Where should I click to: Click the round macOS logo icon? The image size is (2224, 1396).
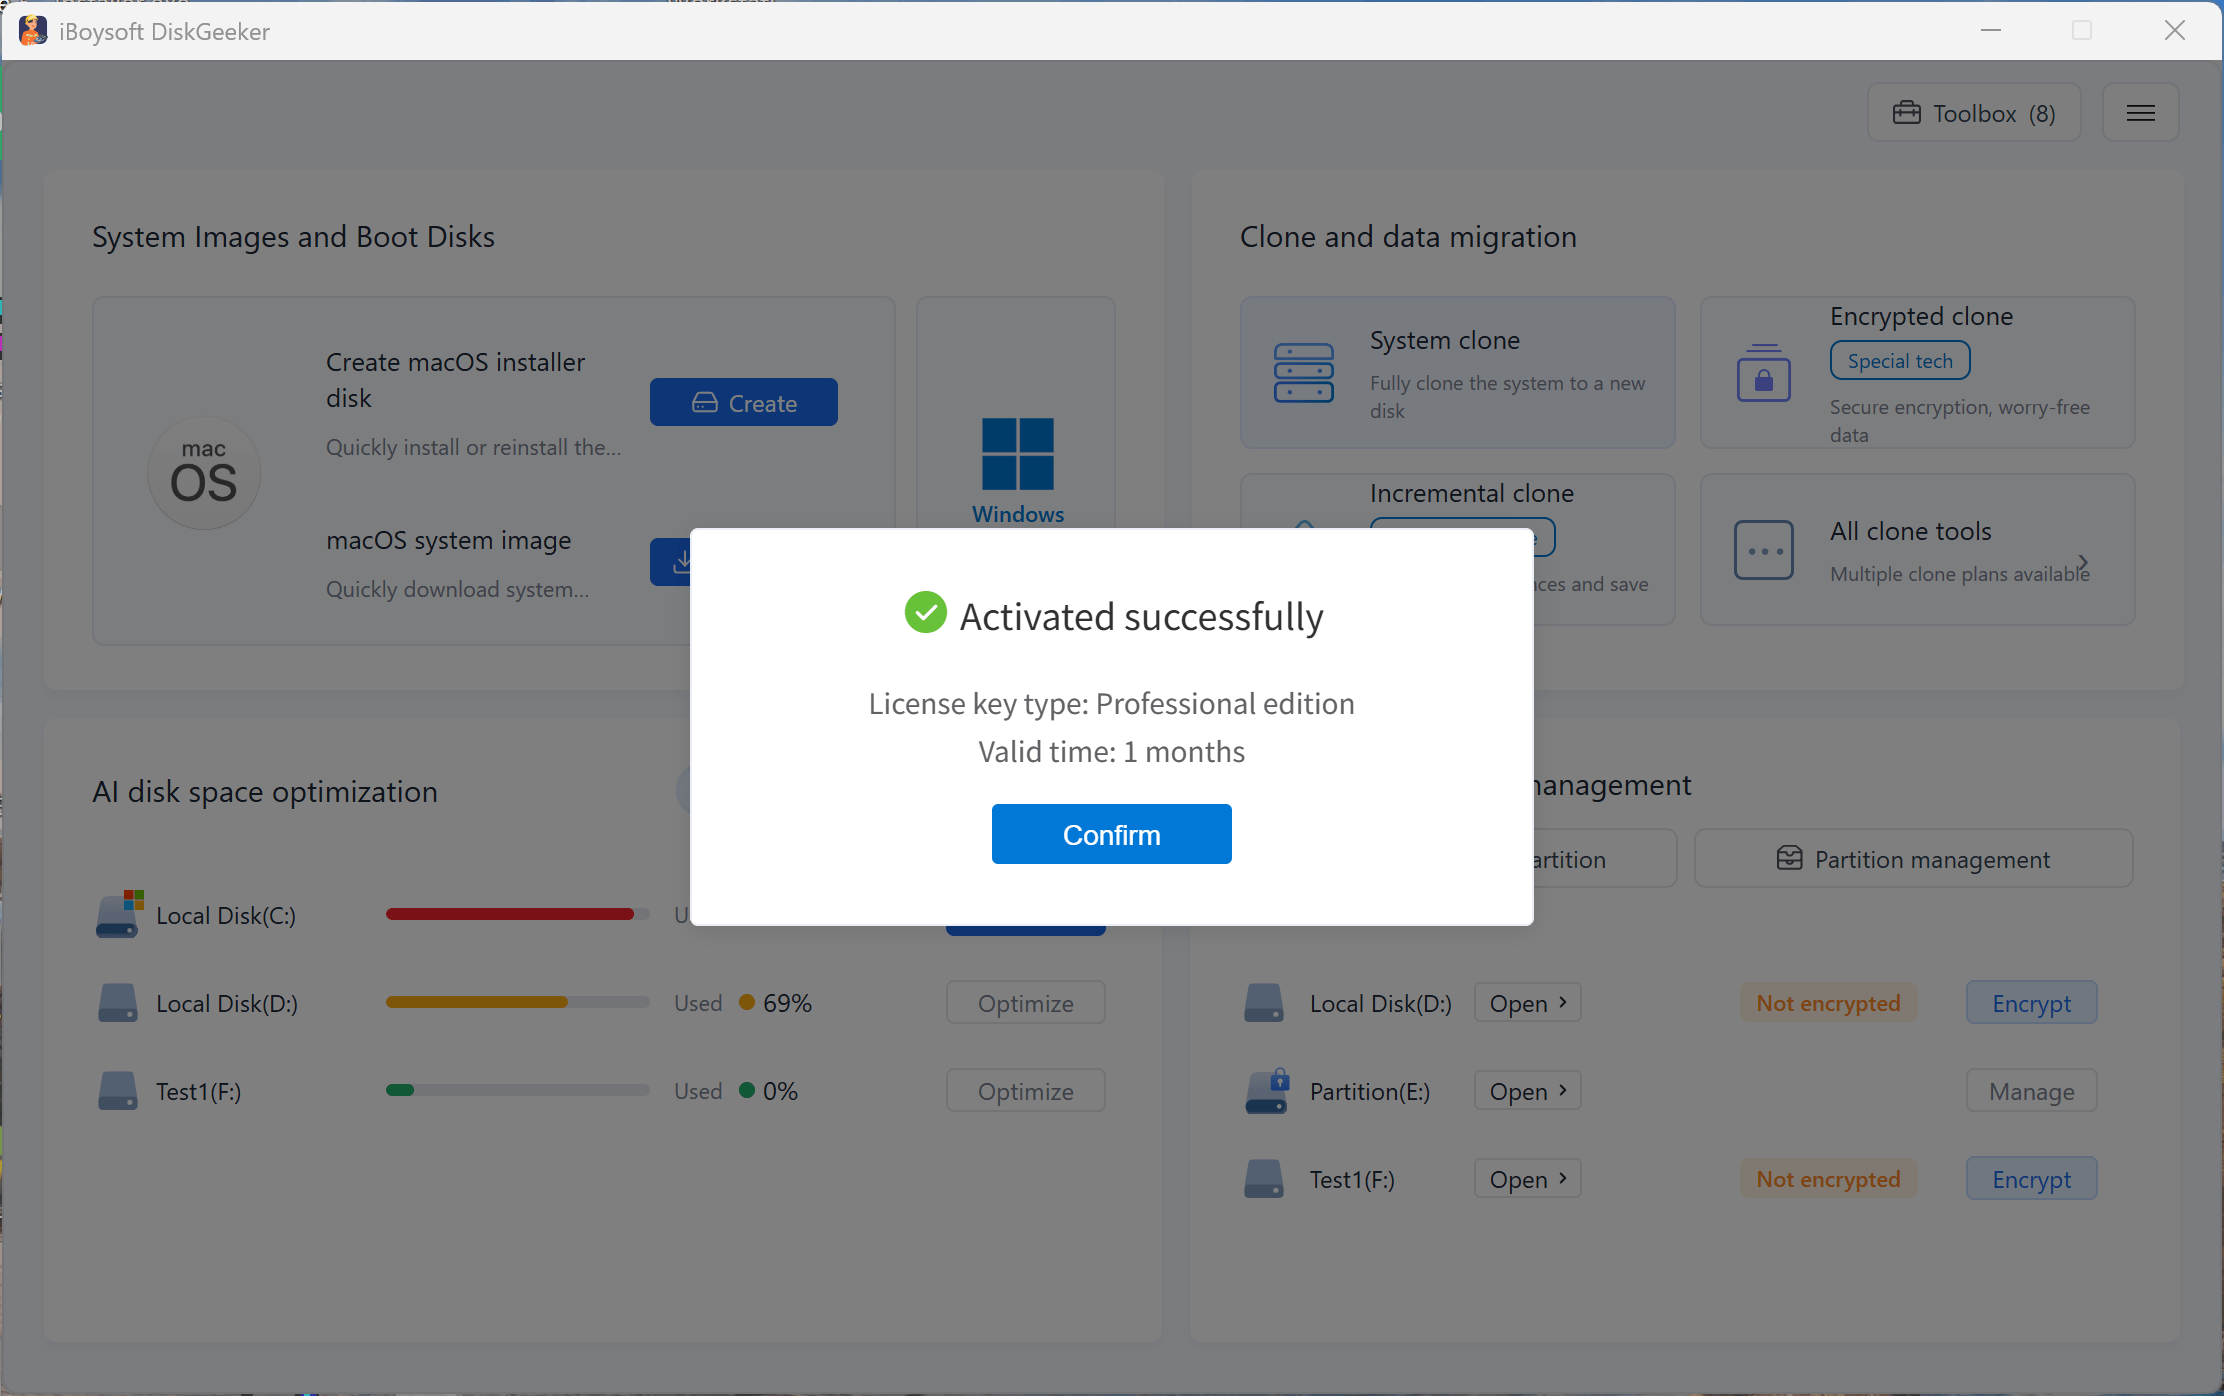pyautogui.click(x=204, y=473)
